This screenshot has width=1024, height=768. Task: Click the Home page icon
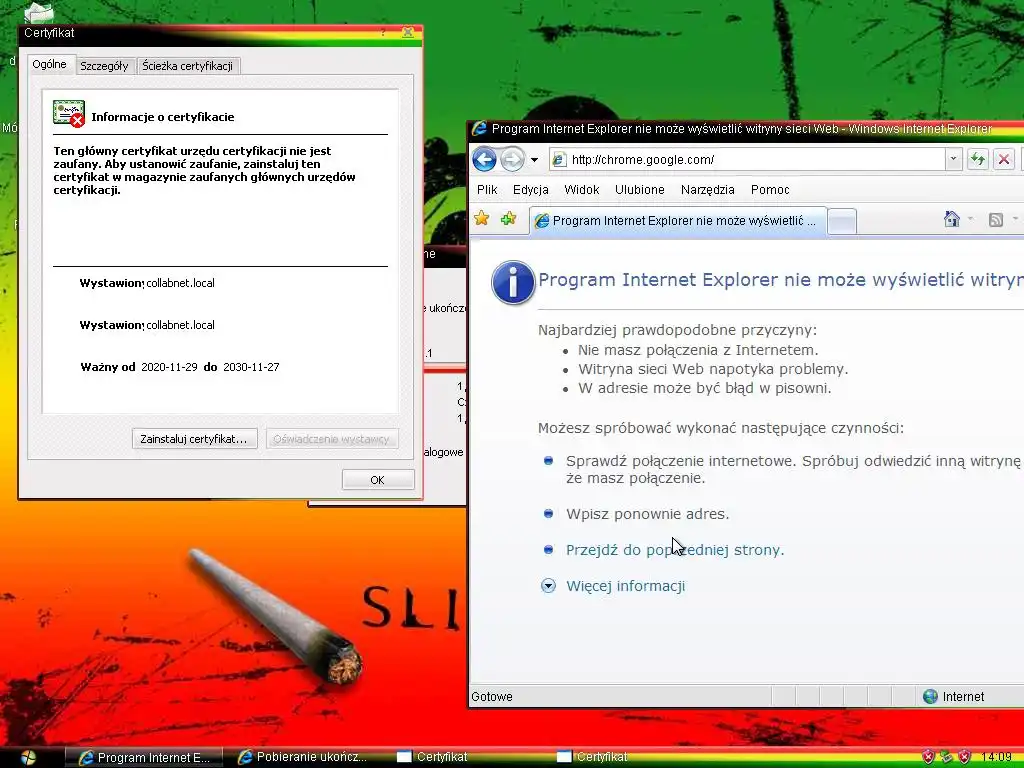click(x=952, y=219)
